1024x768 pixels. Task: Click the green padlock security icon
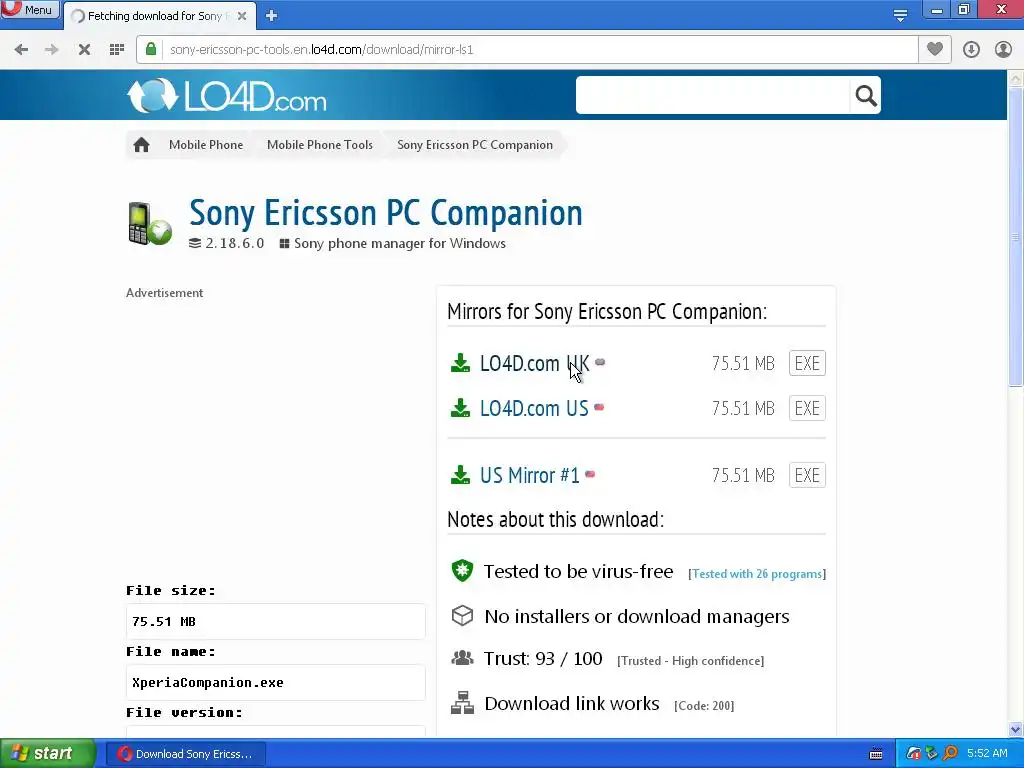pyautogui.click(x=151, y=49)
